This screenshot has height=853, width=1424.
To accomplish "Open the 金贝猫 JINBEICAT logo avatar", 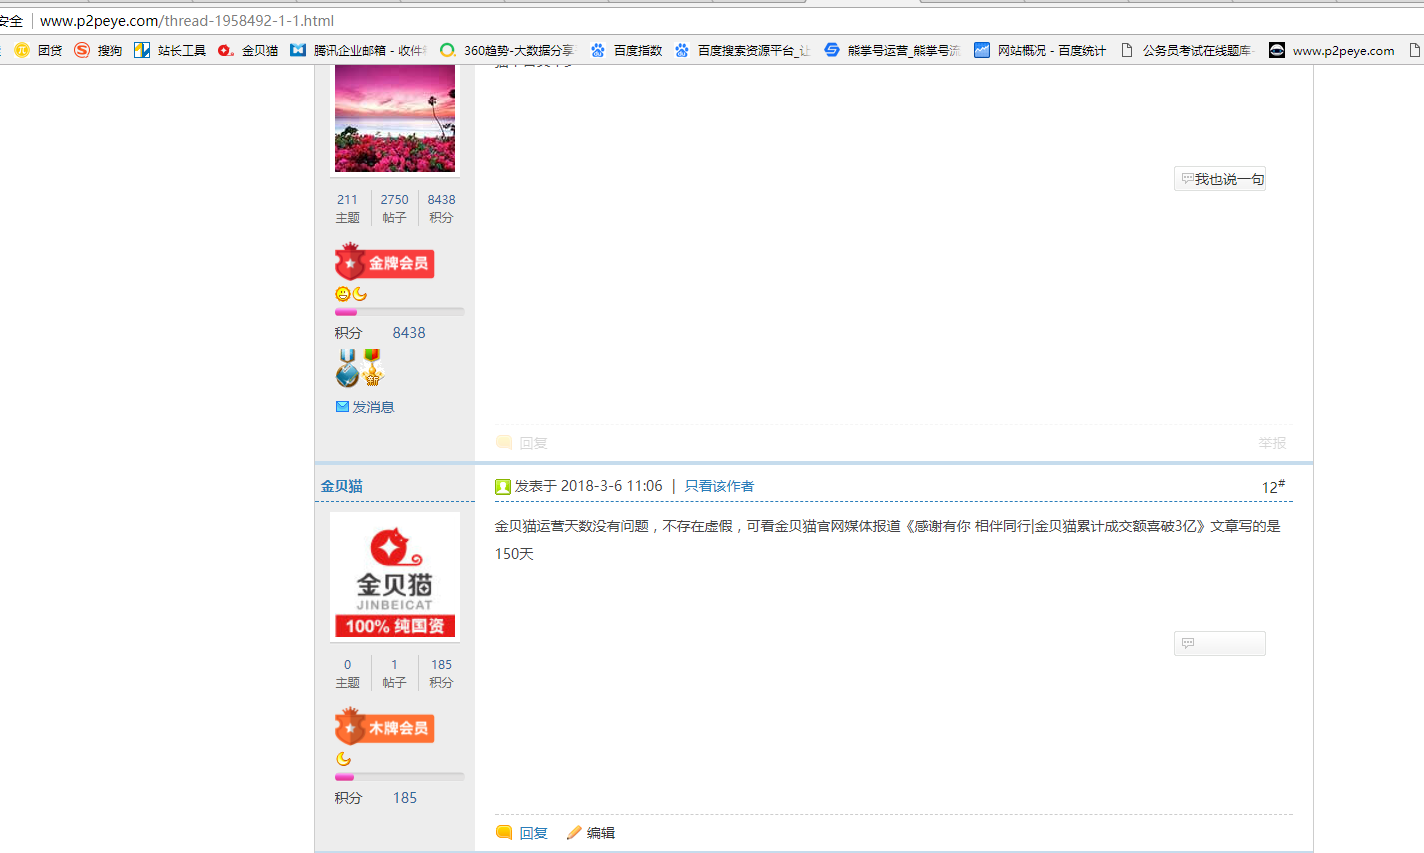I will 395,576.
